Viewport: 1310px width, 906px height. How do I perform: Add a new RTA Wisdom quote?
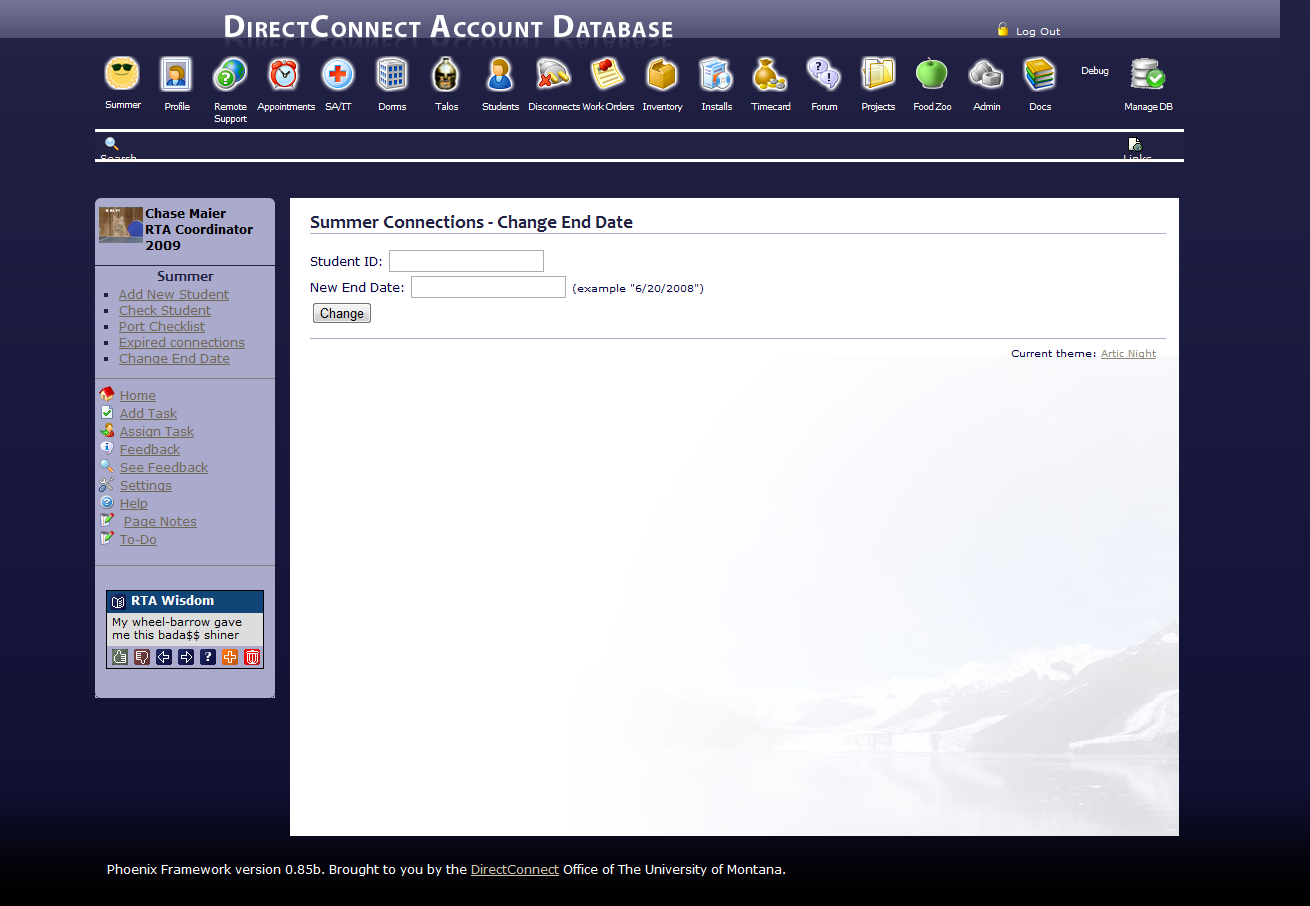pyautogui.click(x=230, y=657)
